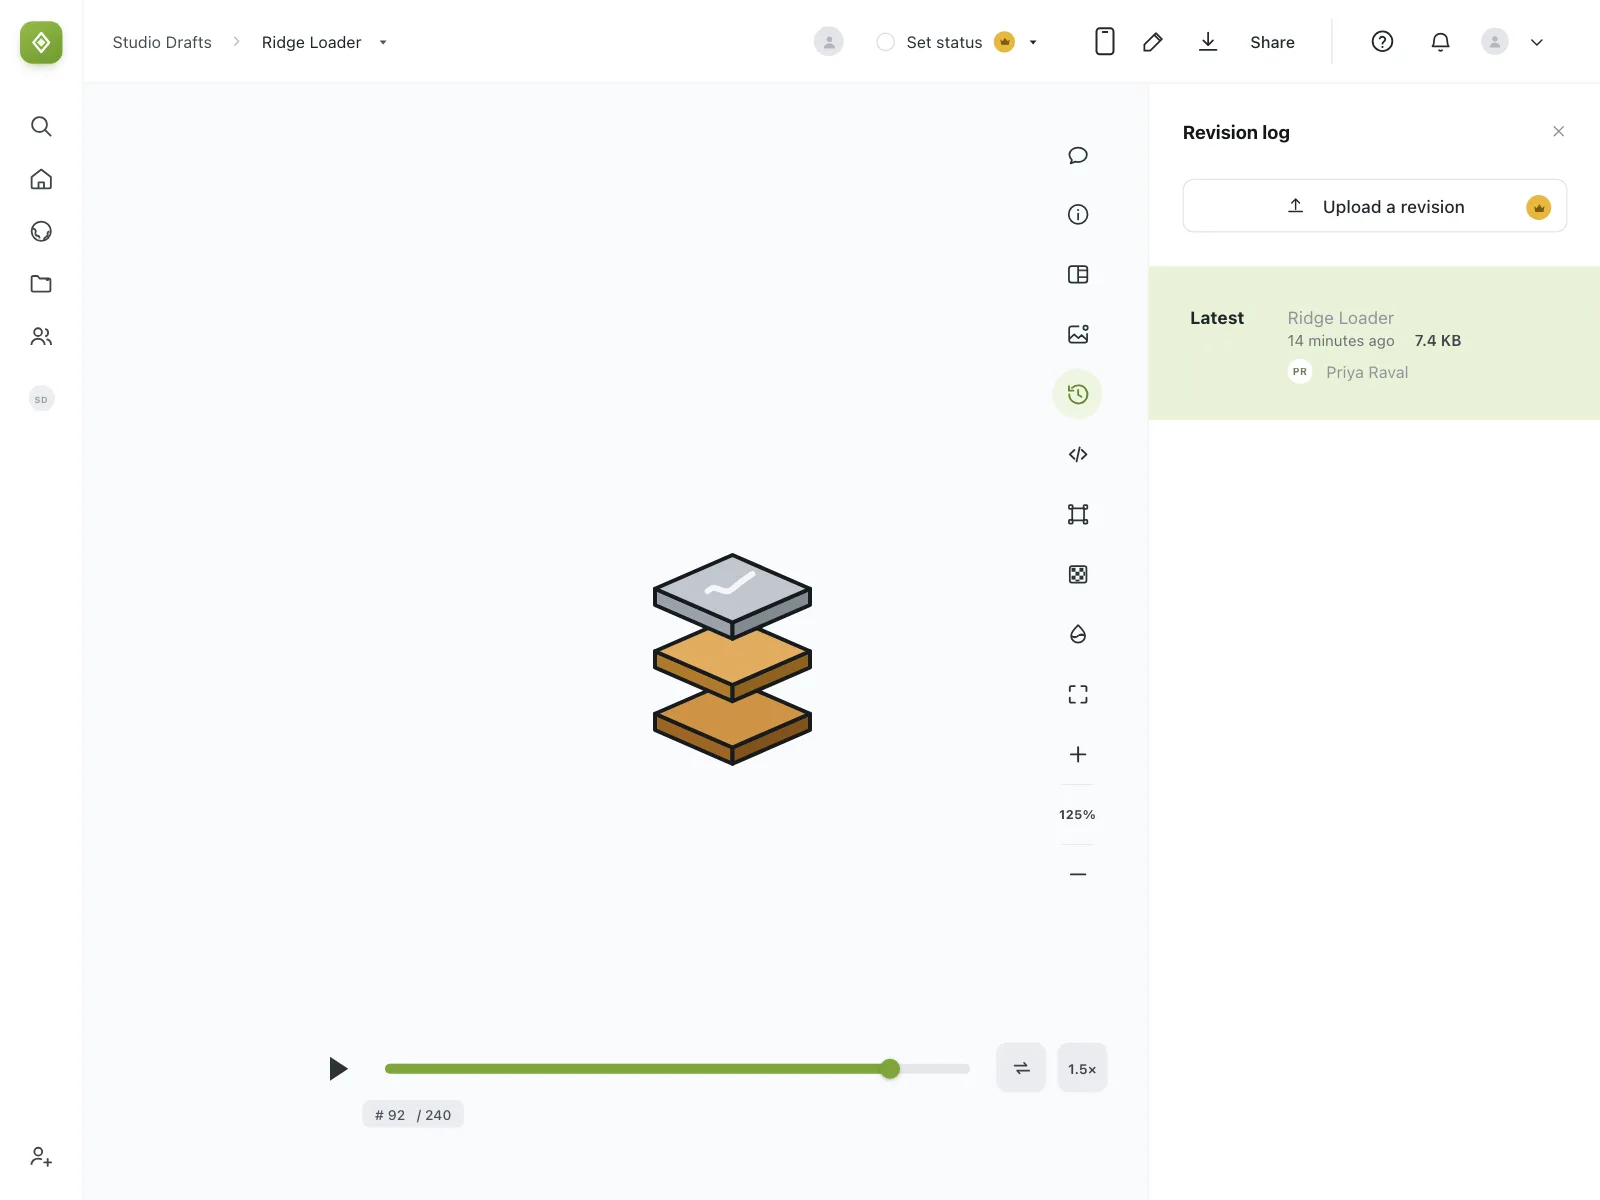Click the download icon
The height and width of the screenshot is (1200, 1600).
click(1208, 41)
